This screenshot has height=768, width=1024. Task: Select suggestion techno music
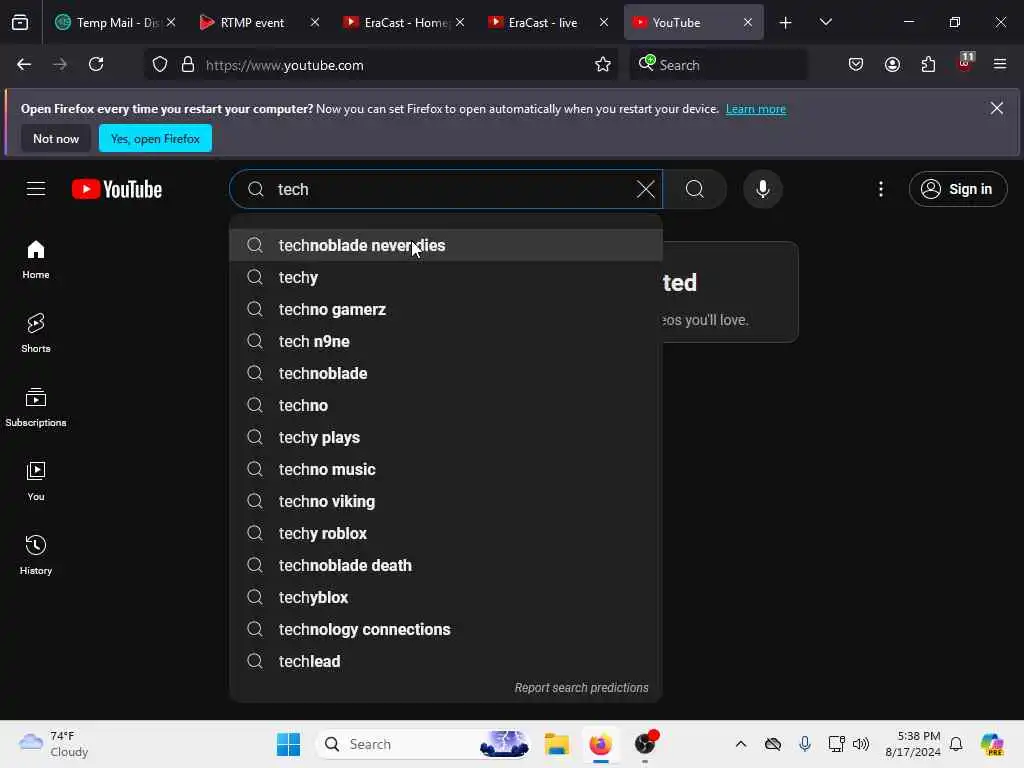446,470
